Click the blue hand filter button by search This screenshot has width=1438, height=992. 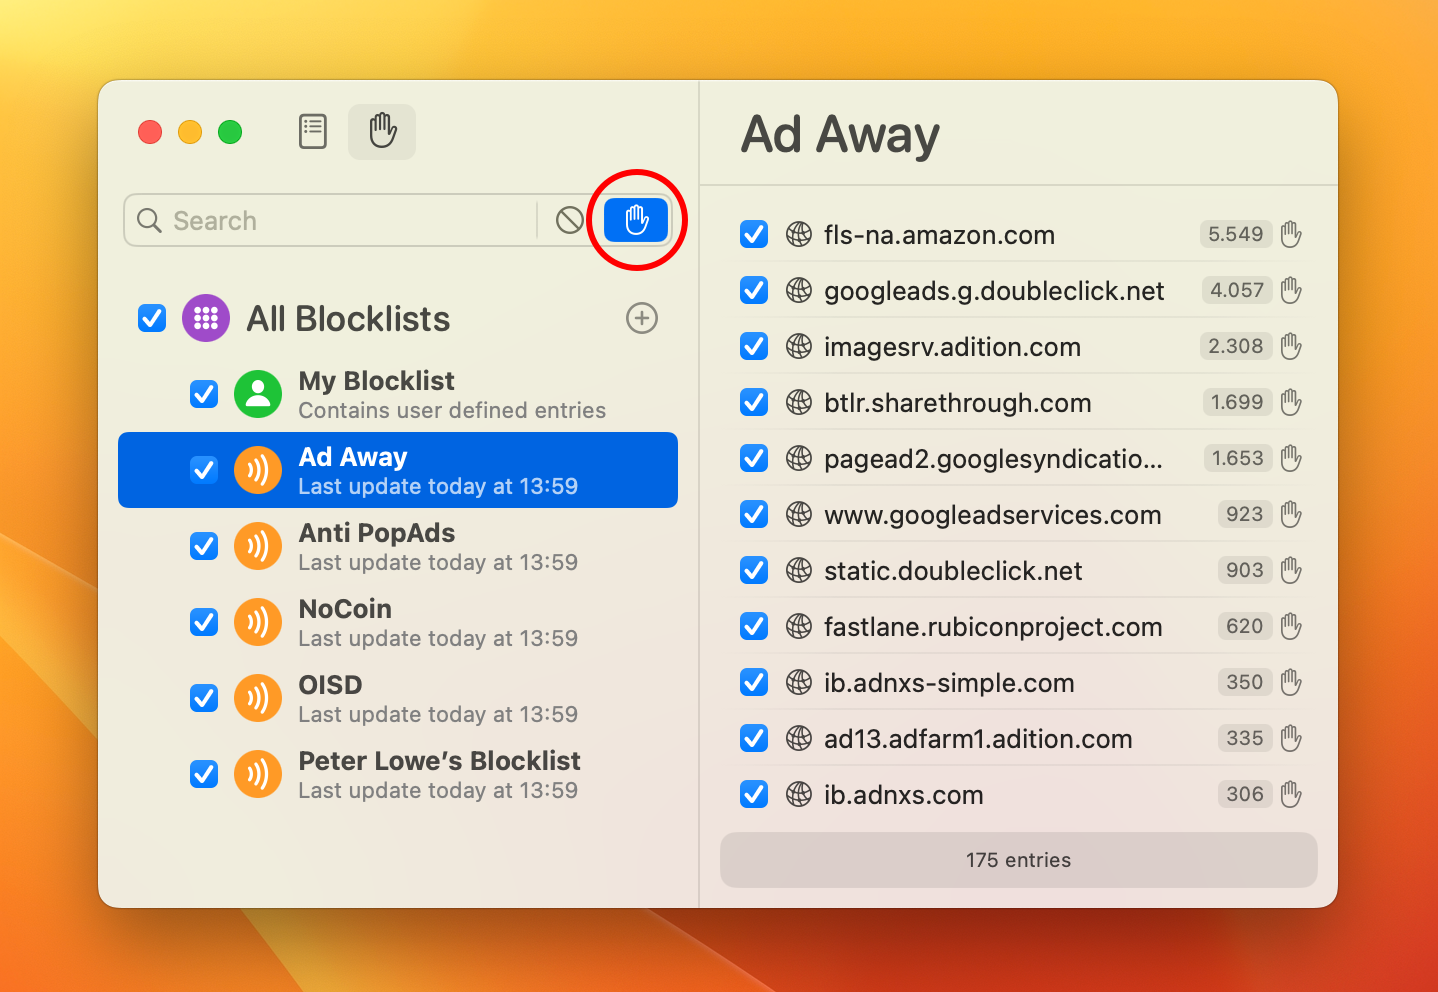(x=636, y=220)
